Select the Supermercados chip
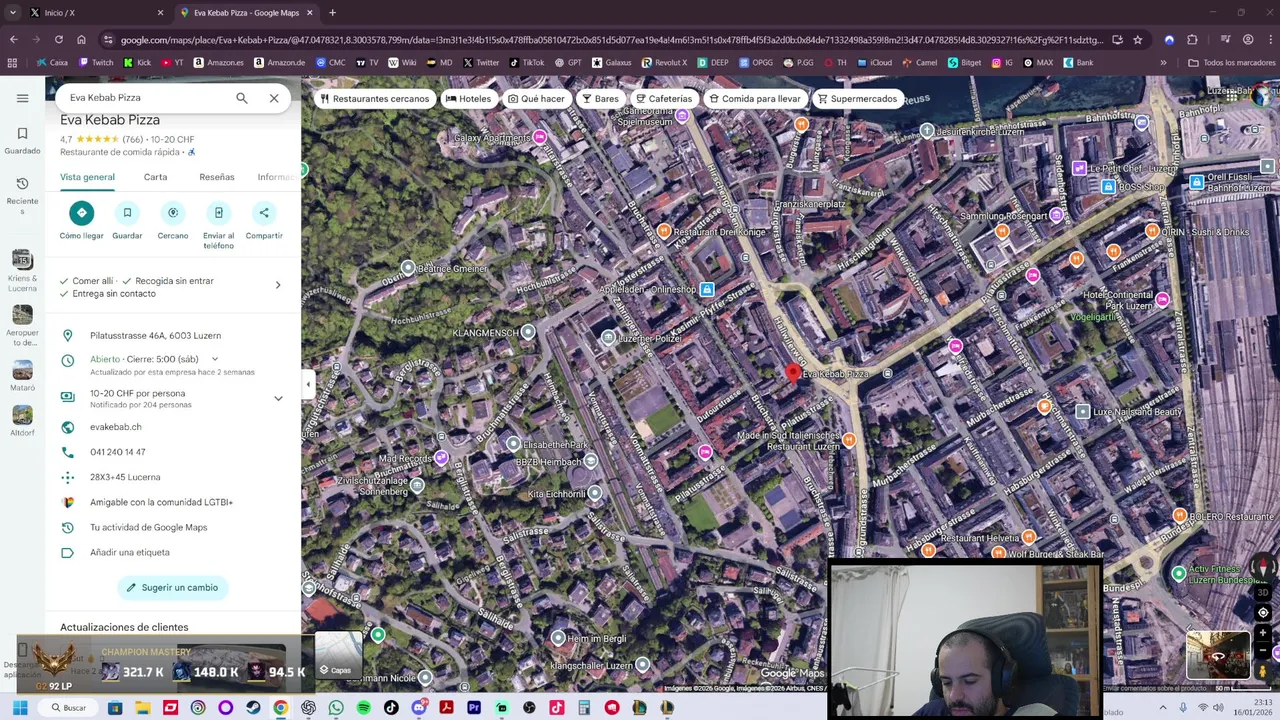 coord(857,99)
